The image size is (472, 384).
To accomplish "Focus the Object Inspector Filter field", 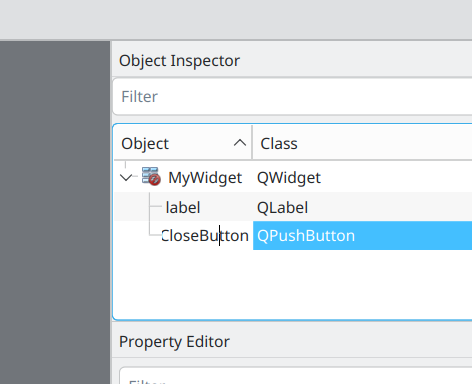I will pyautogui.click(x=292, y=97).
